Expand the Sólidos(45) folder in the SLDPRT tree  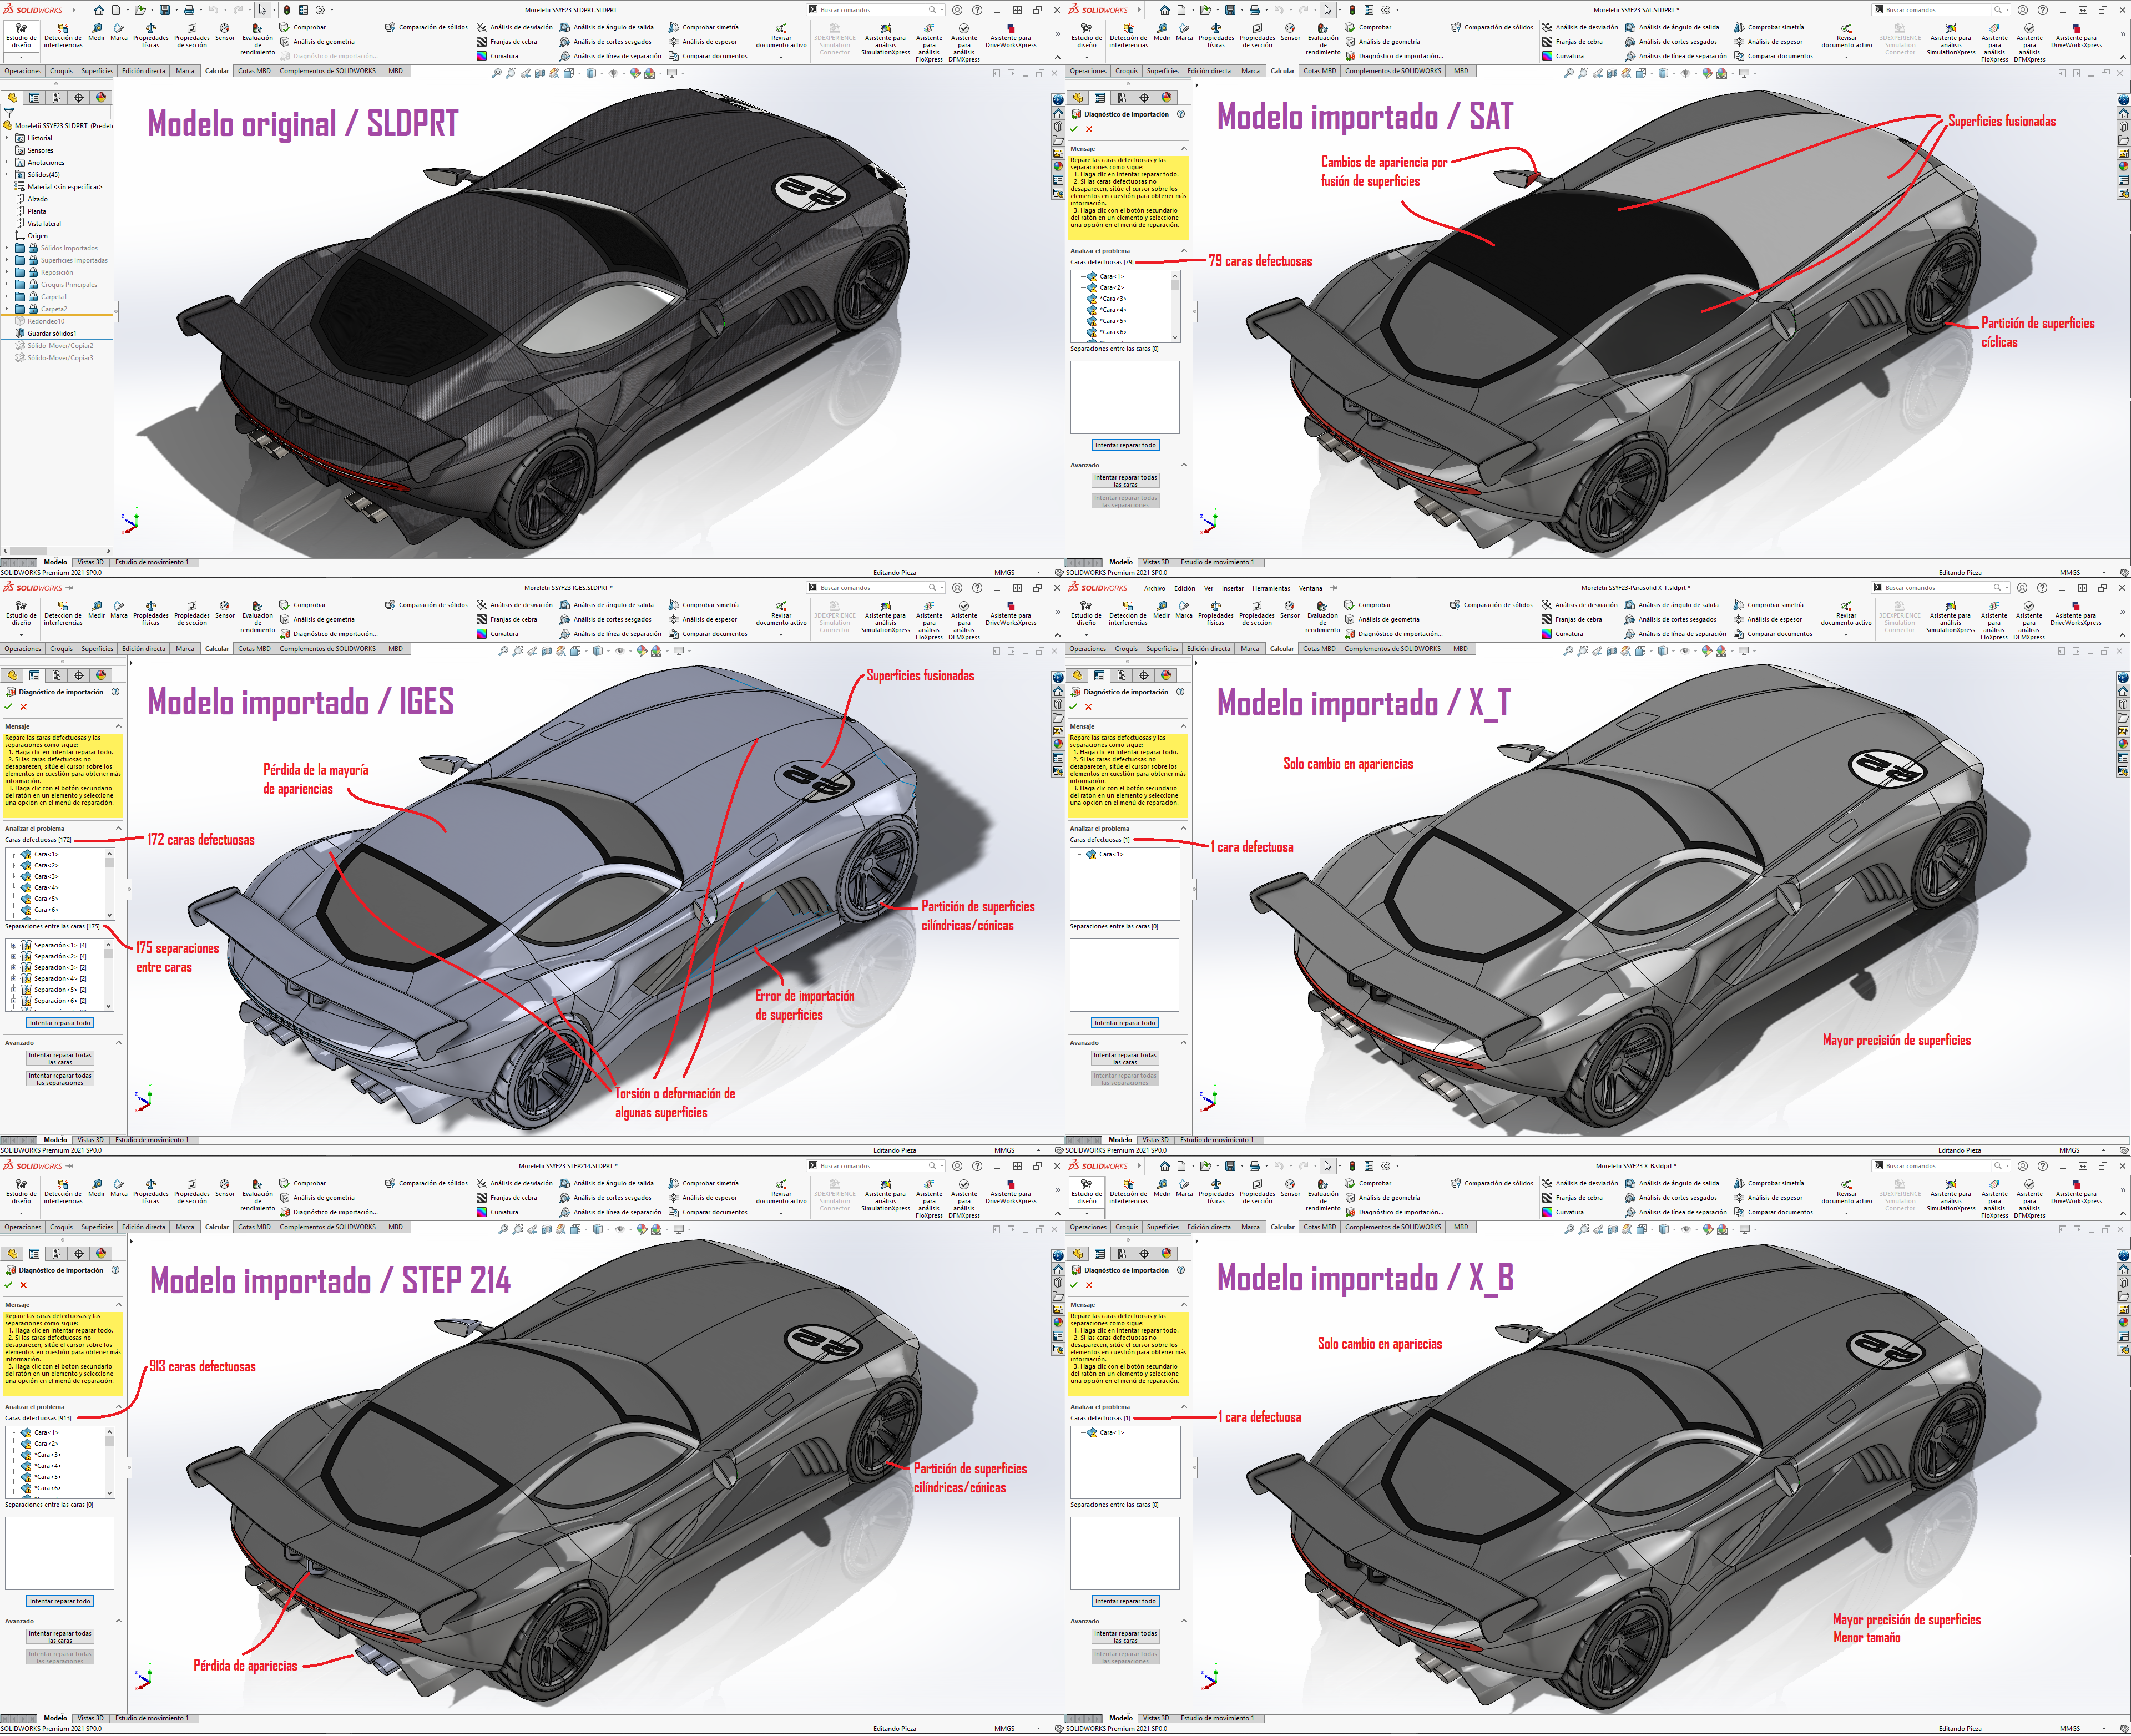coord(7,175)
